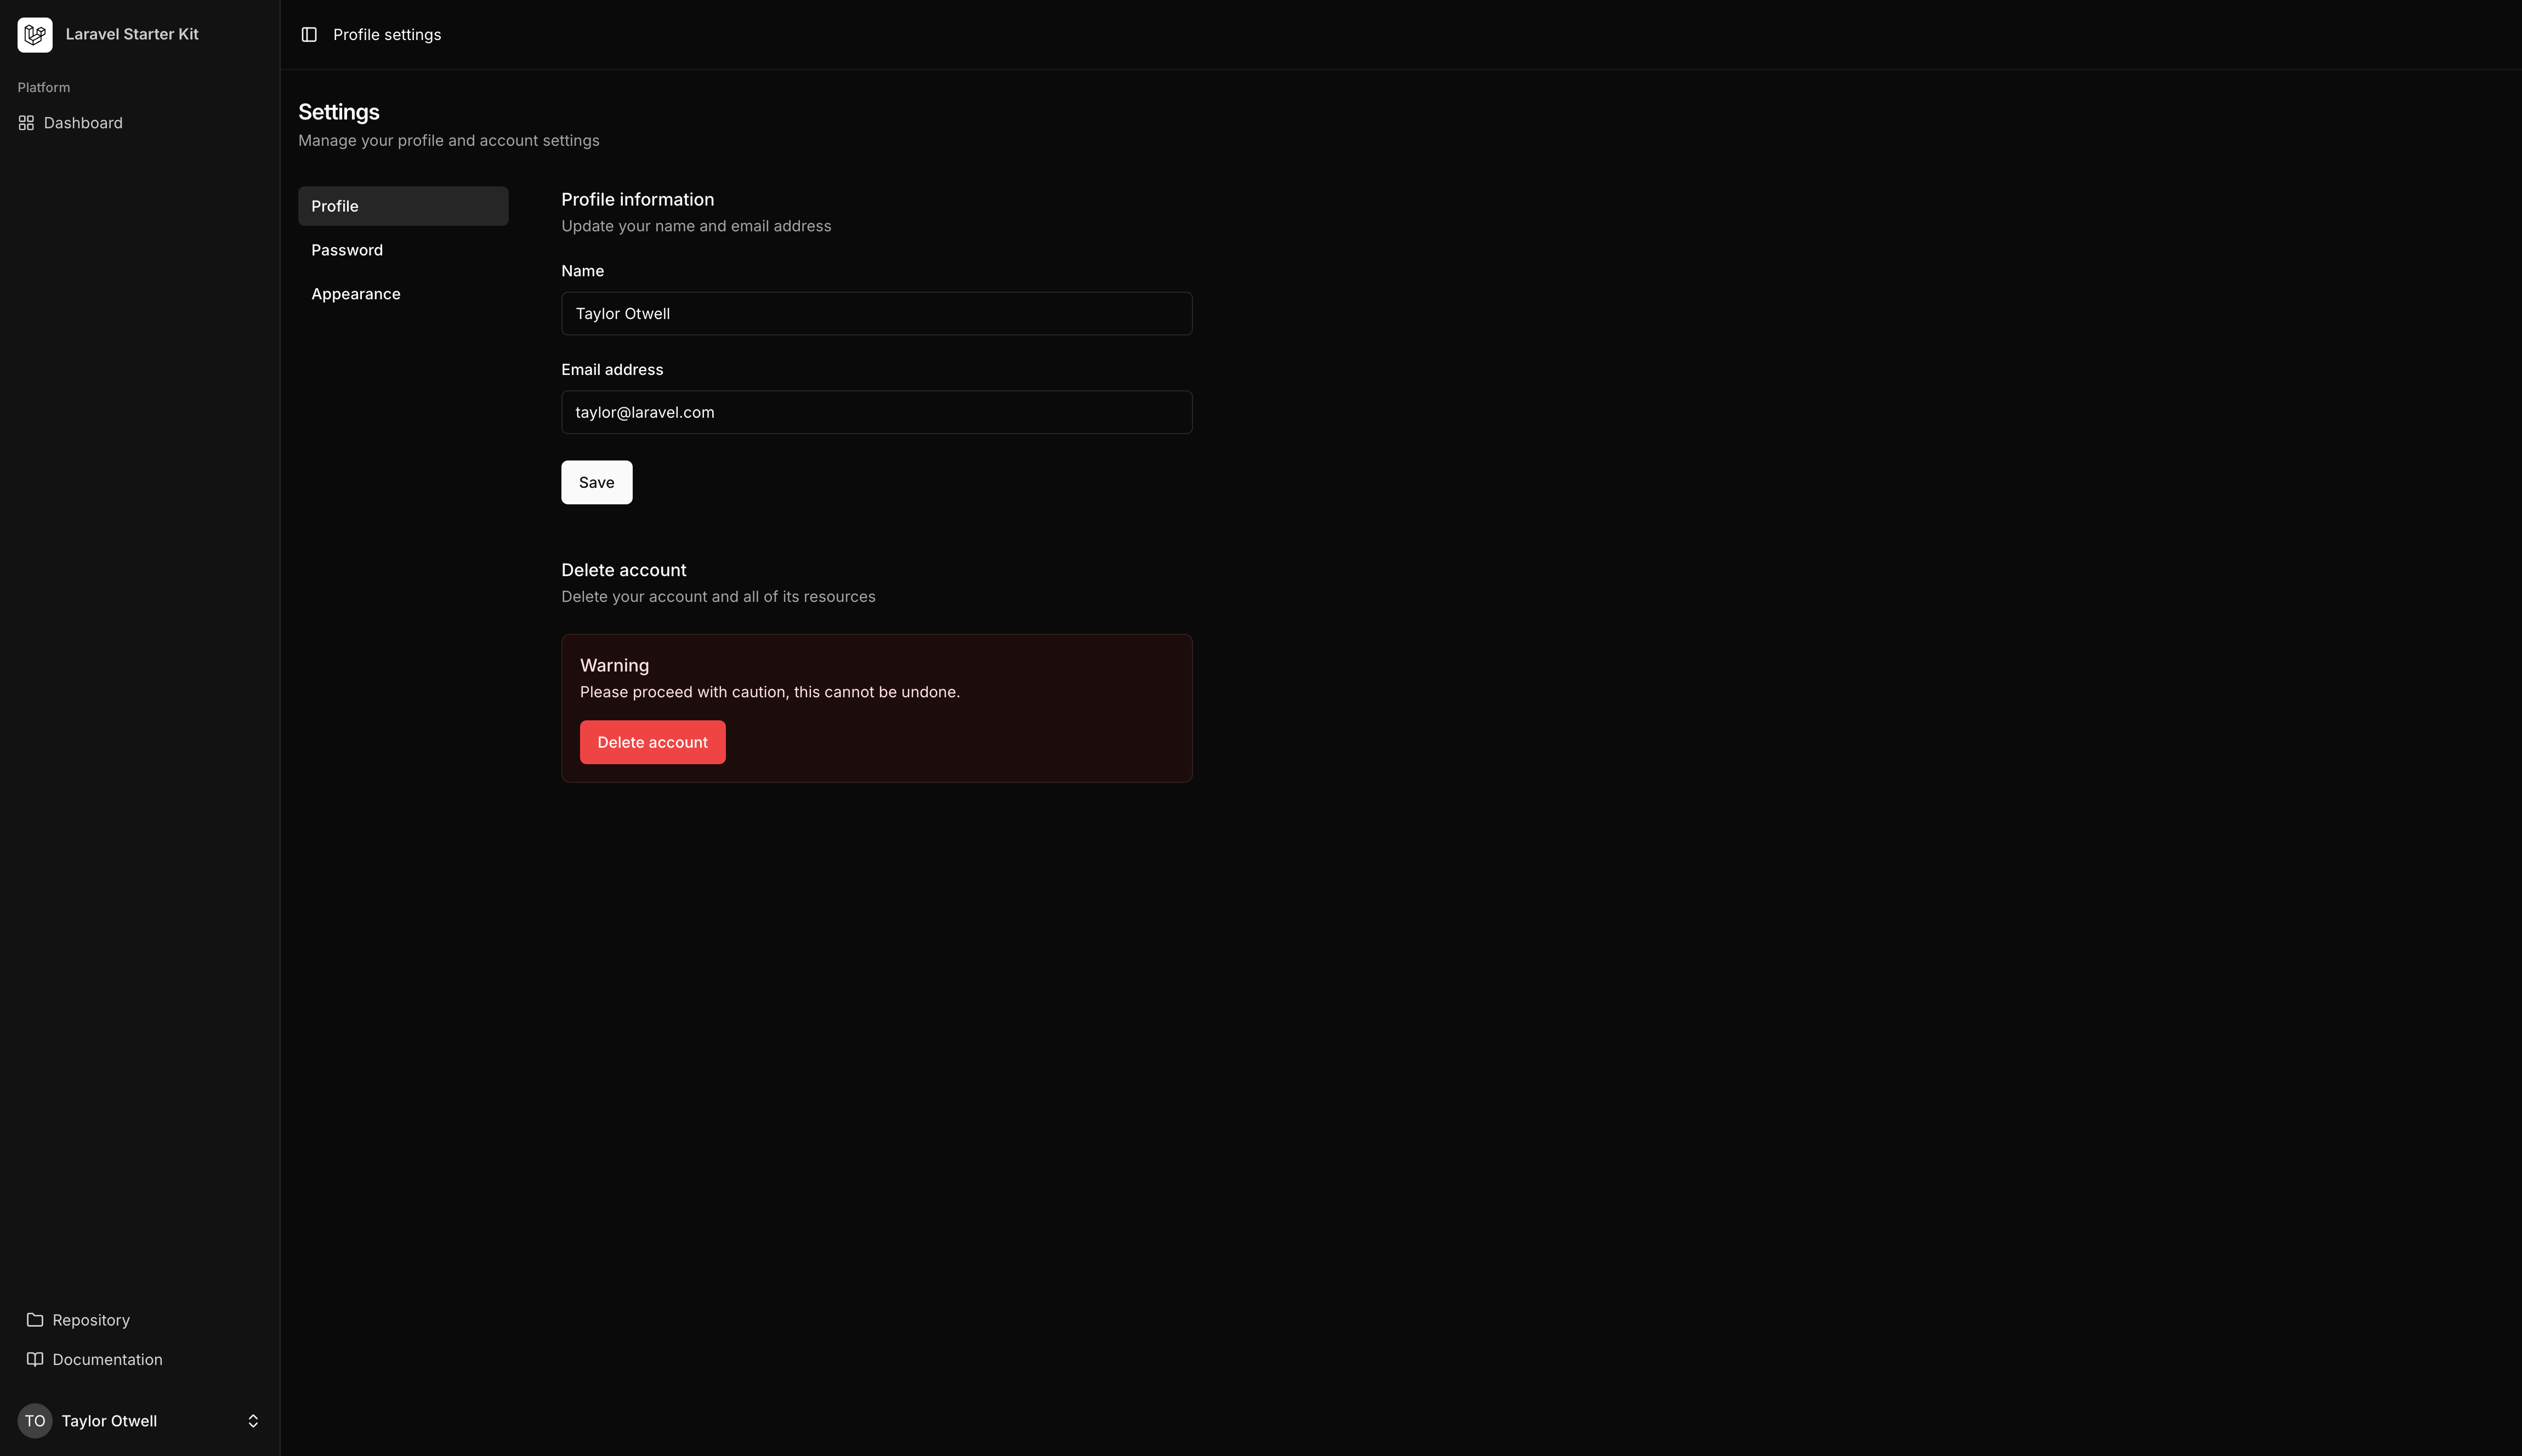The image size is (2522, 1456).
Task: Open the Repository link
Action: click(91, 1319)
